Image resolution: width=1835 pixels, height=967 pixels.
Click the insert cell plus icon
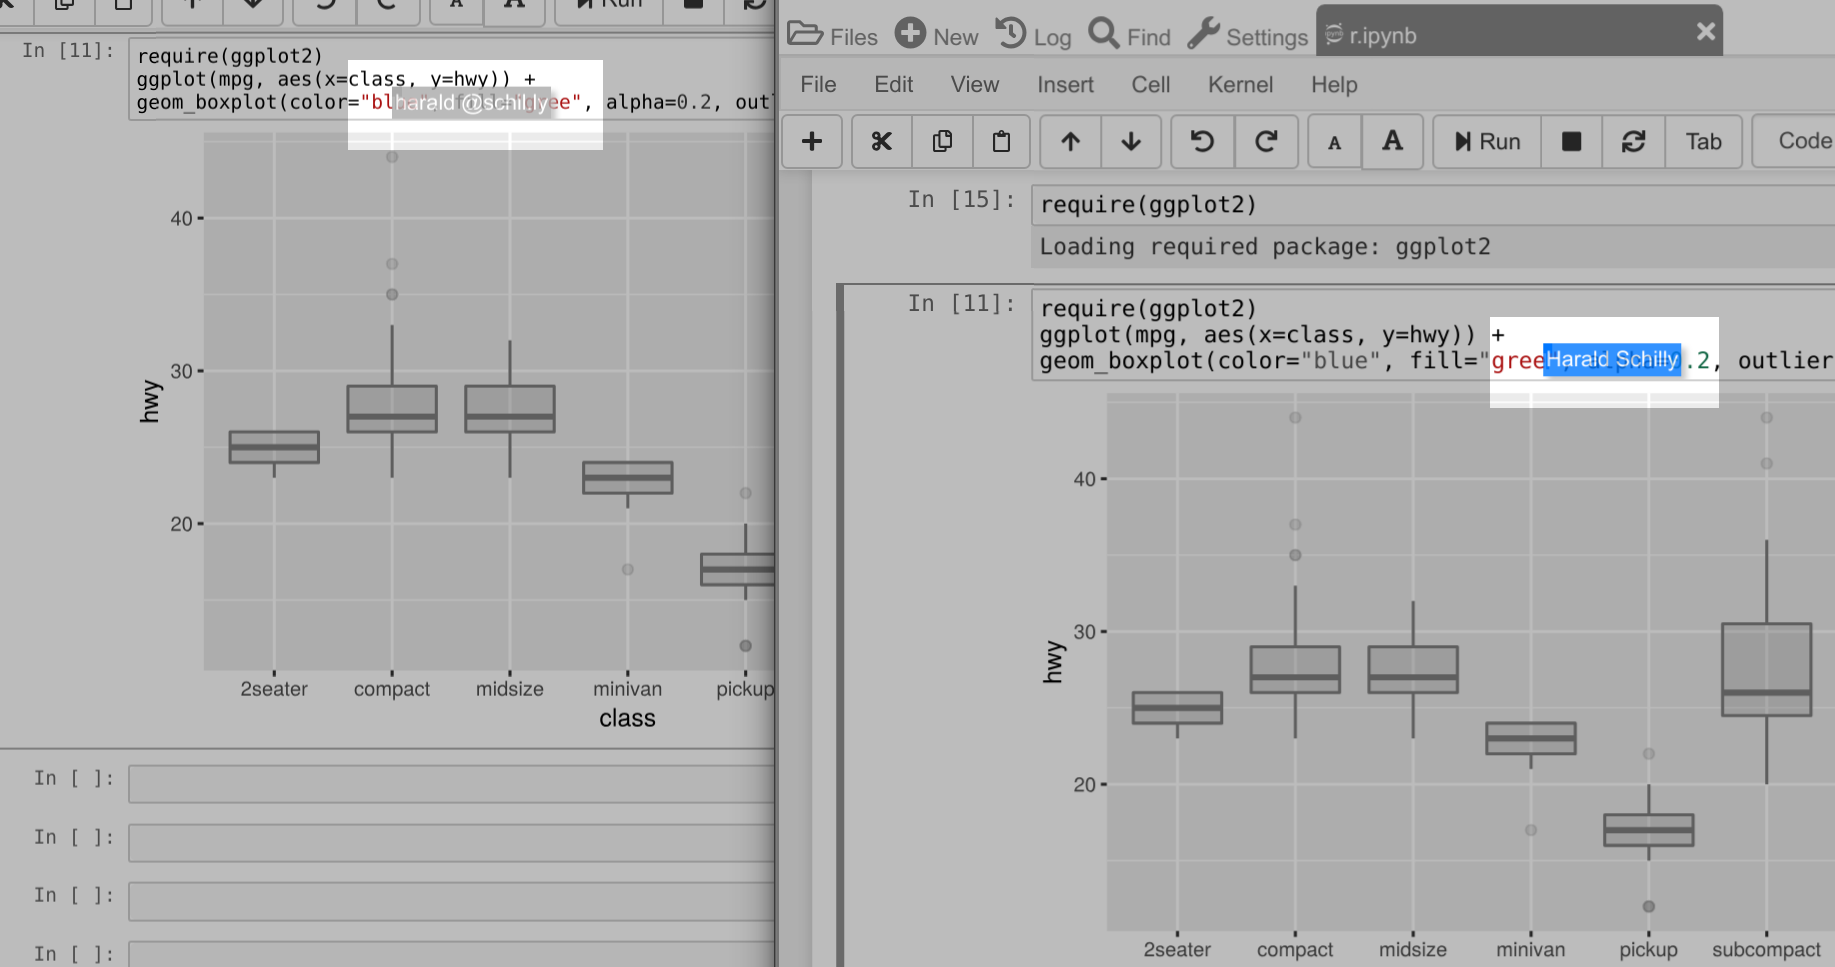point(812,142)
